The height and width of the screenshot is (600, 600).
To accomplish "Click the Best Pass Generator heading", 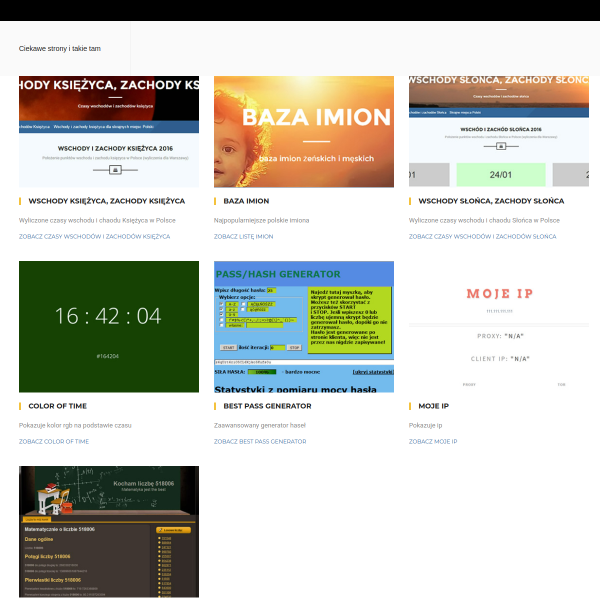I will click(x=267, y=406).
